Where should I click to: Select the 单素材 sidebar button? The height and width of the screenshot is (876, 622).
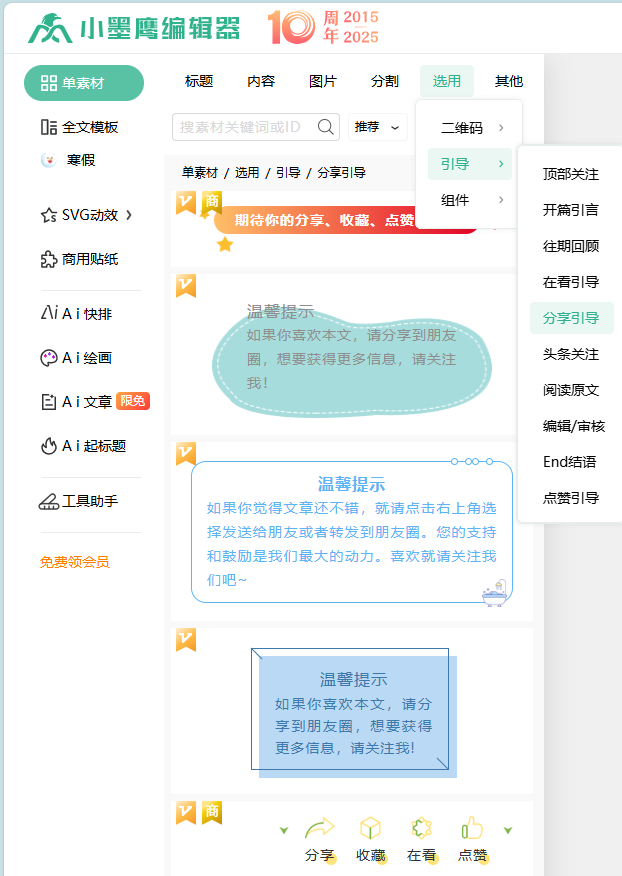coord(84,83)
